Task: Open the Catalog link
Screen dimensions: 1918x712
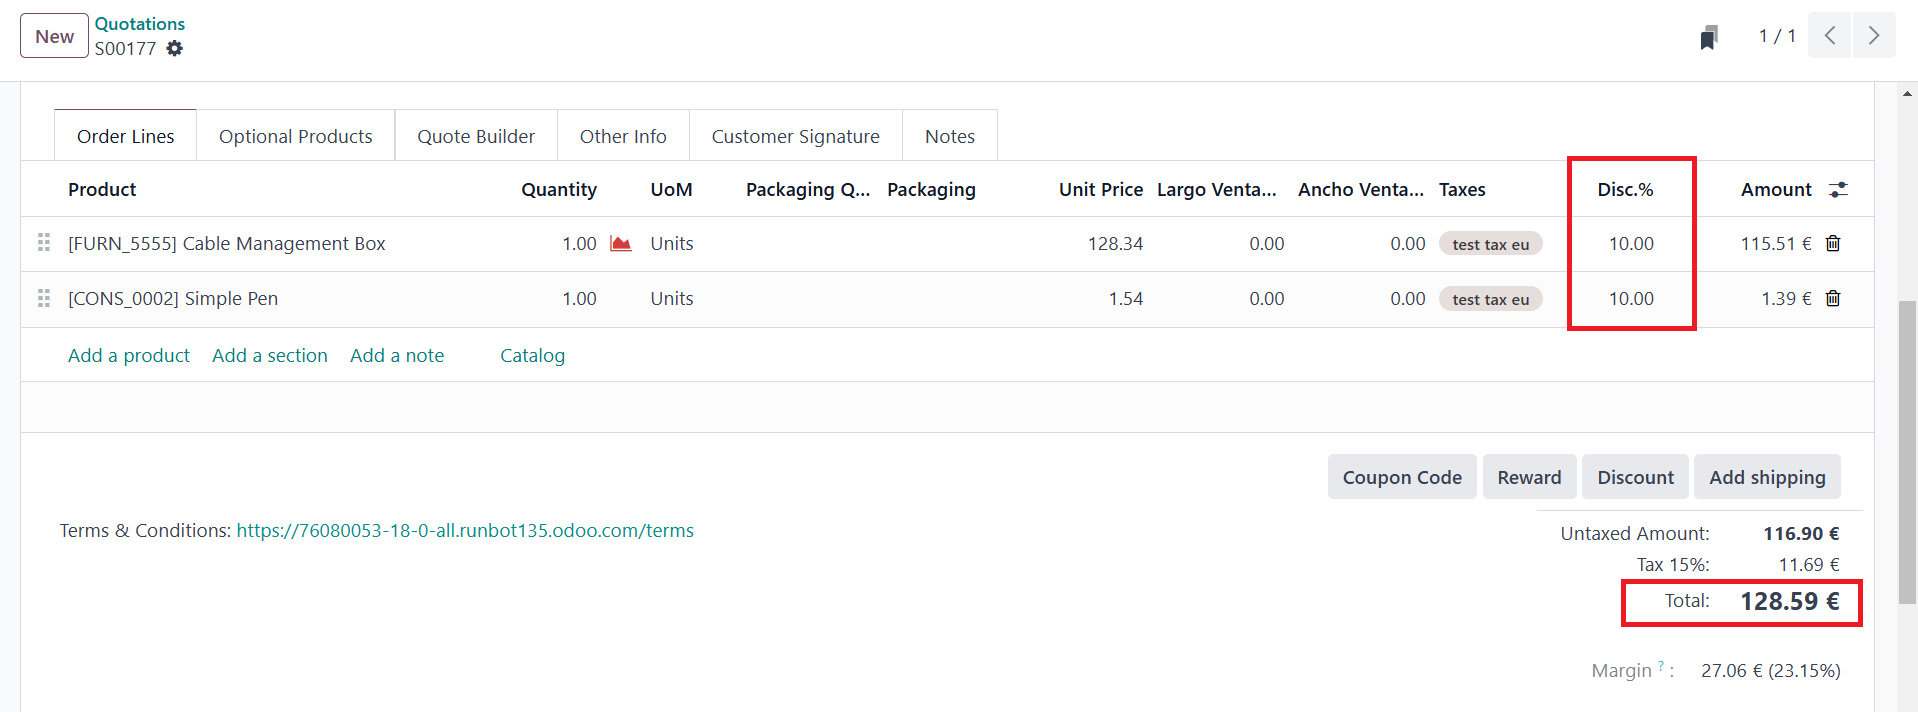Action: [532, 356]
